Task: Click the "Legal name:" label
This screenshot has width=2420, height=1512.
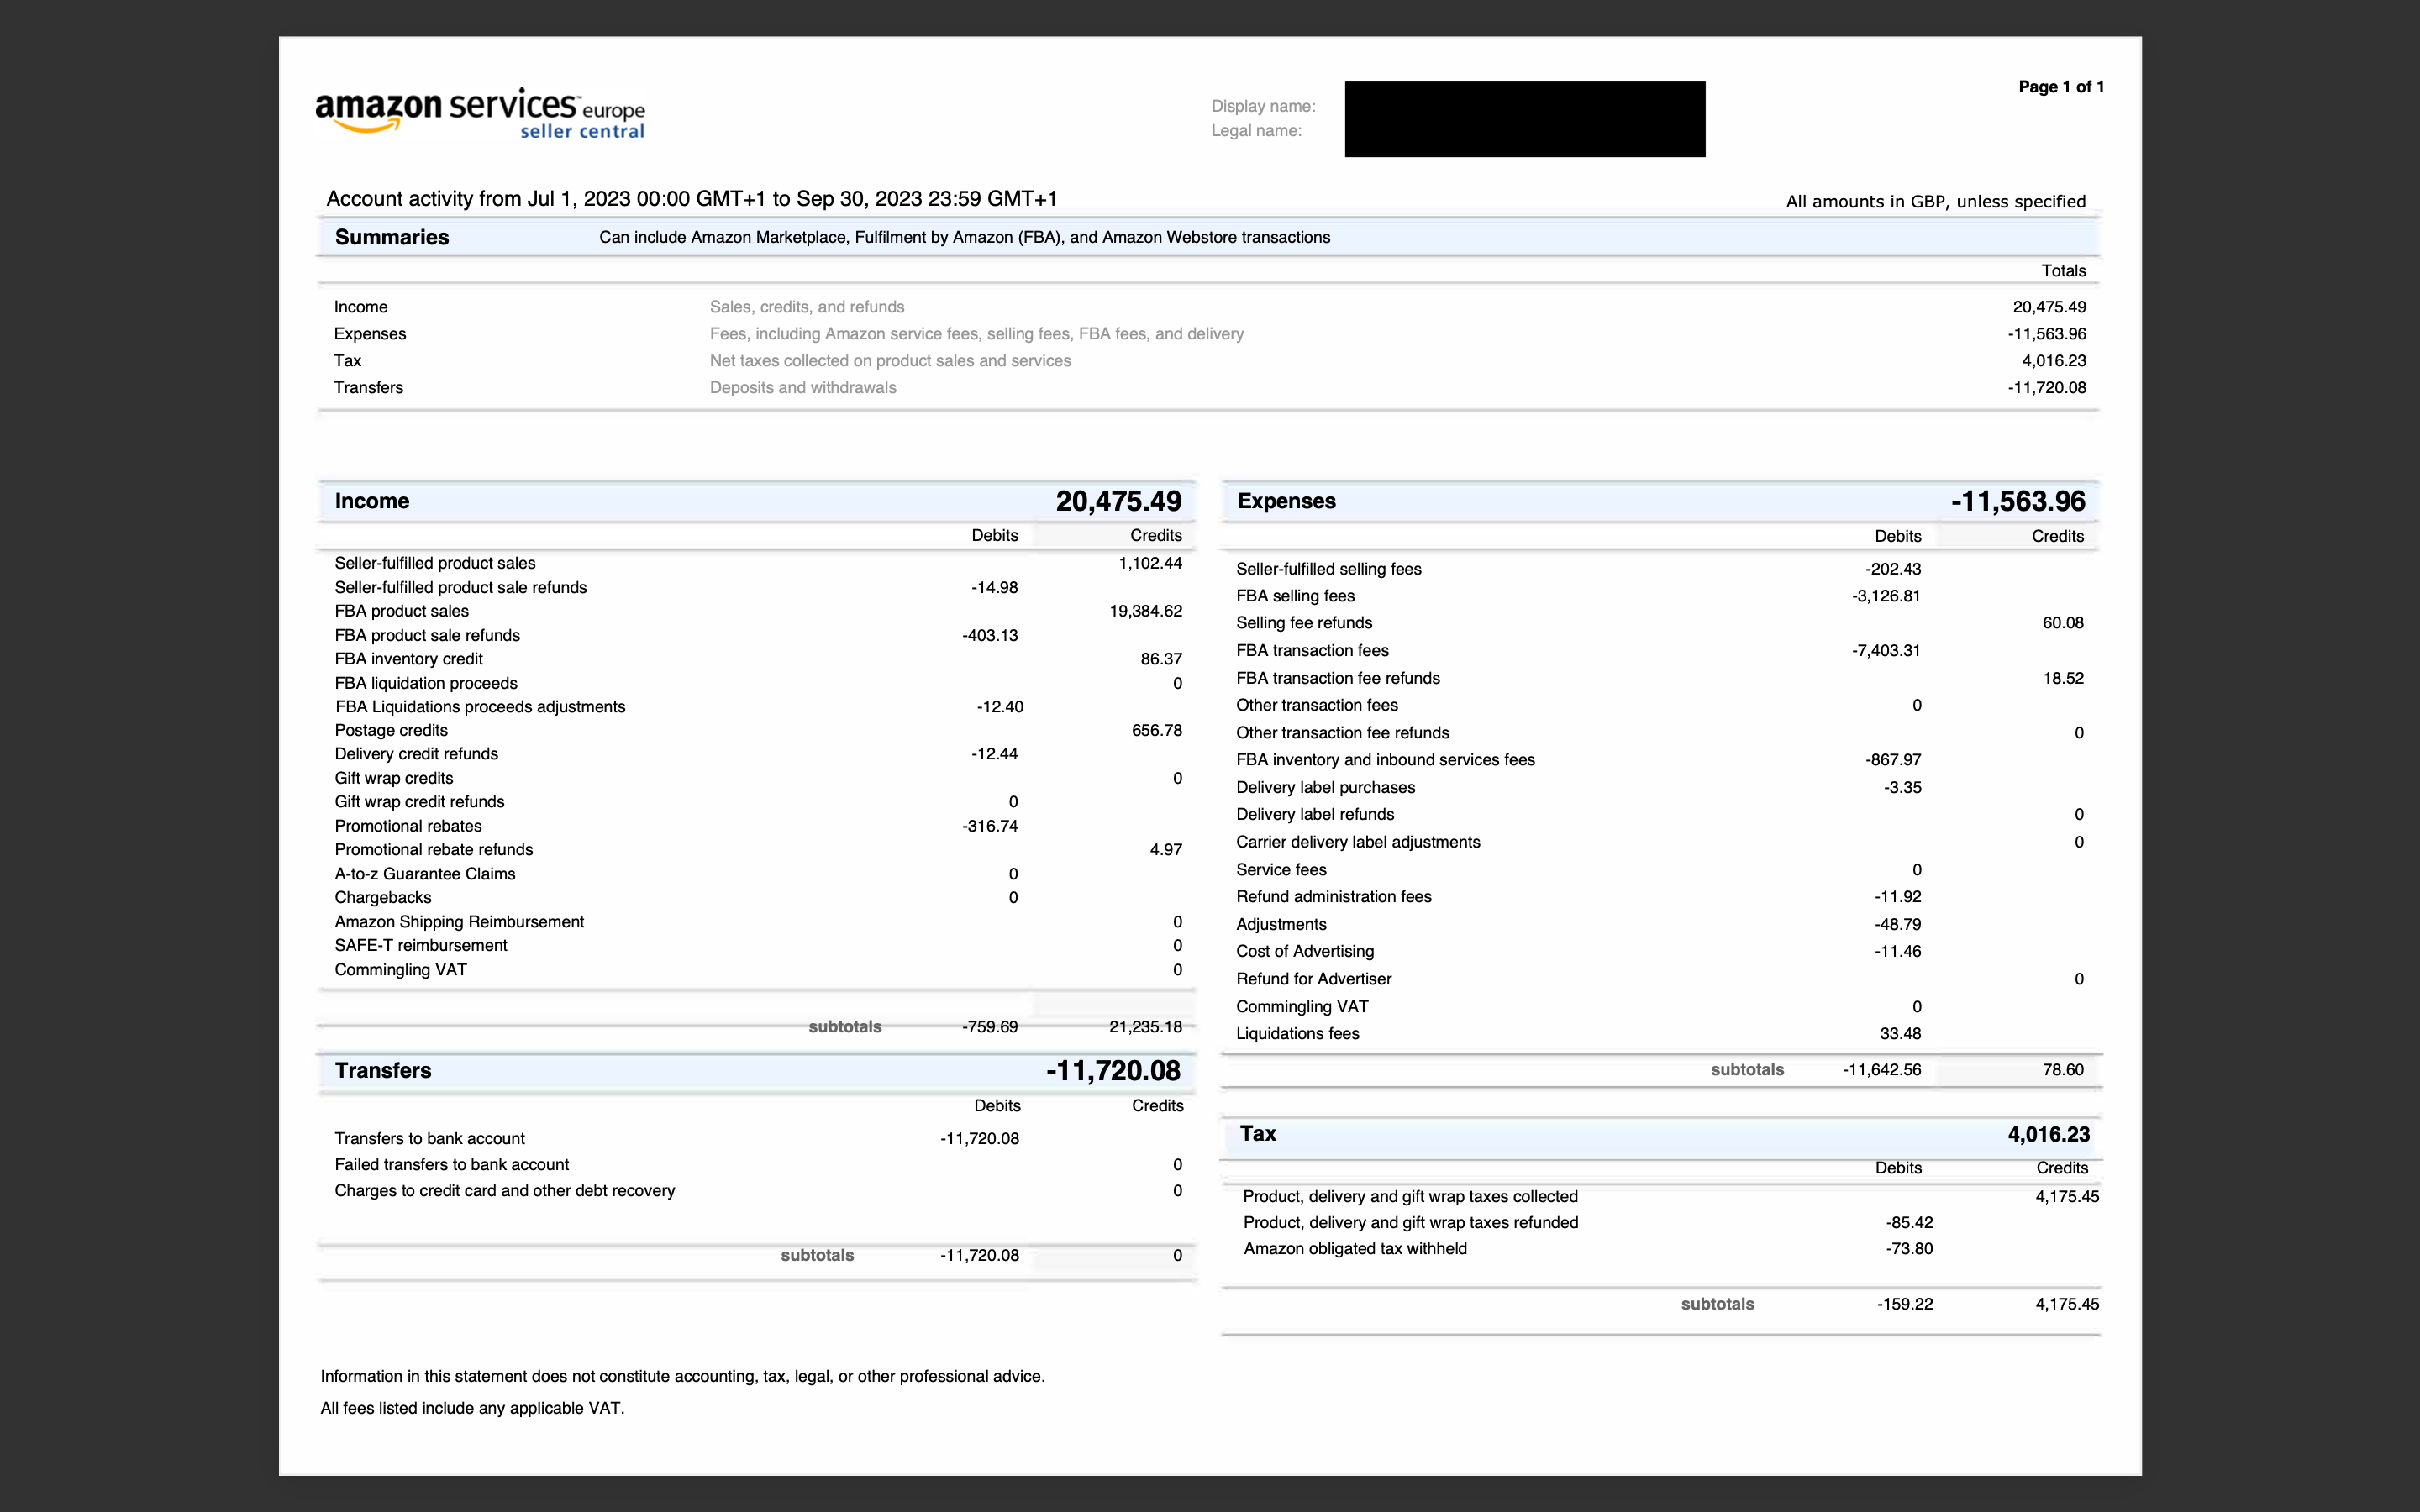Action: tap(1256, 130)
